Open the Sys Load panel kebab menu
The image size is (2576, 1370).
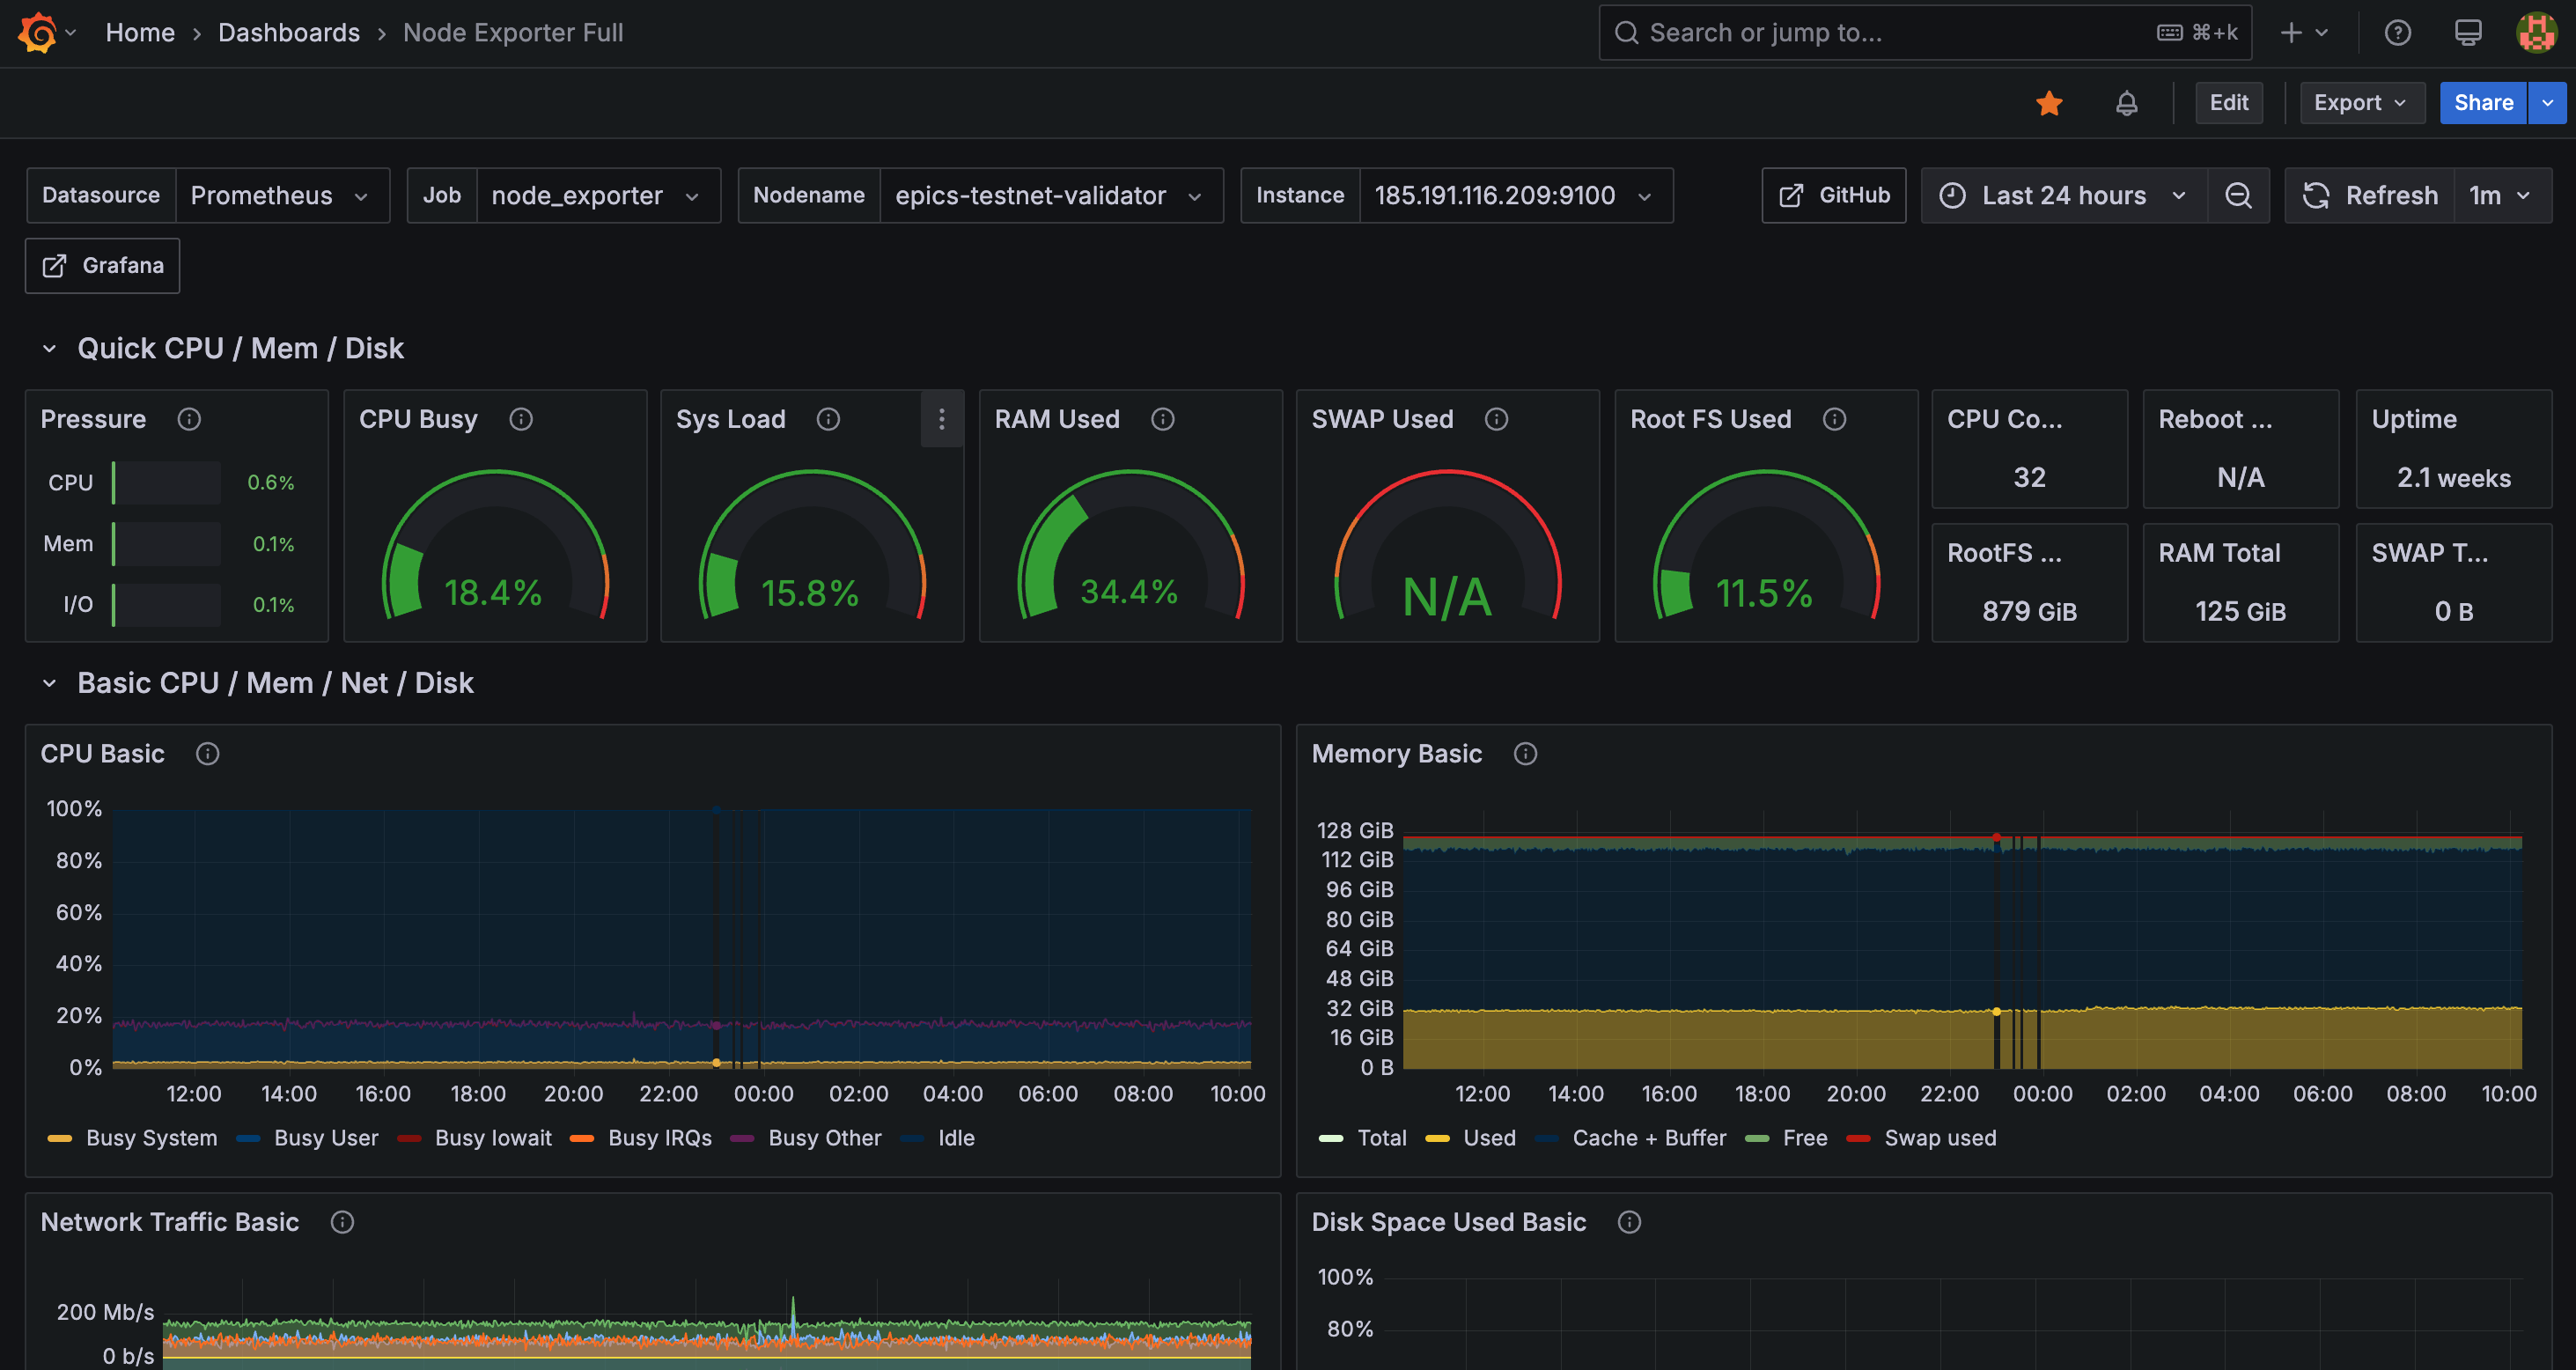click(941, 419)
